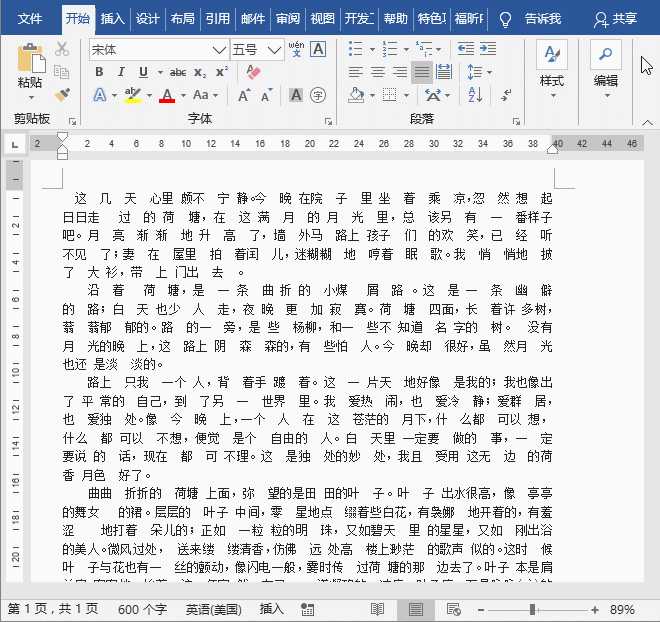The width and height of the screenshot is (660, 622).
Task: Click the bullet list icon
Action: pos(356,49)
